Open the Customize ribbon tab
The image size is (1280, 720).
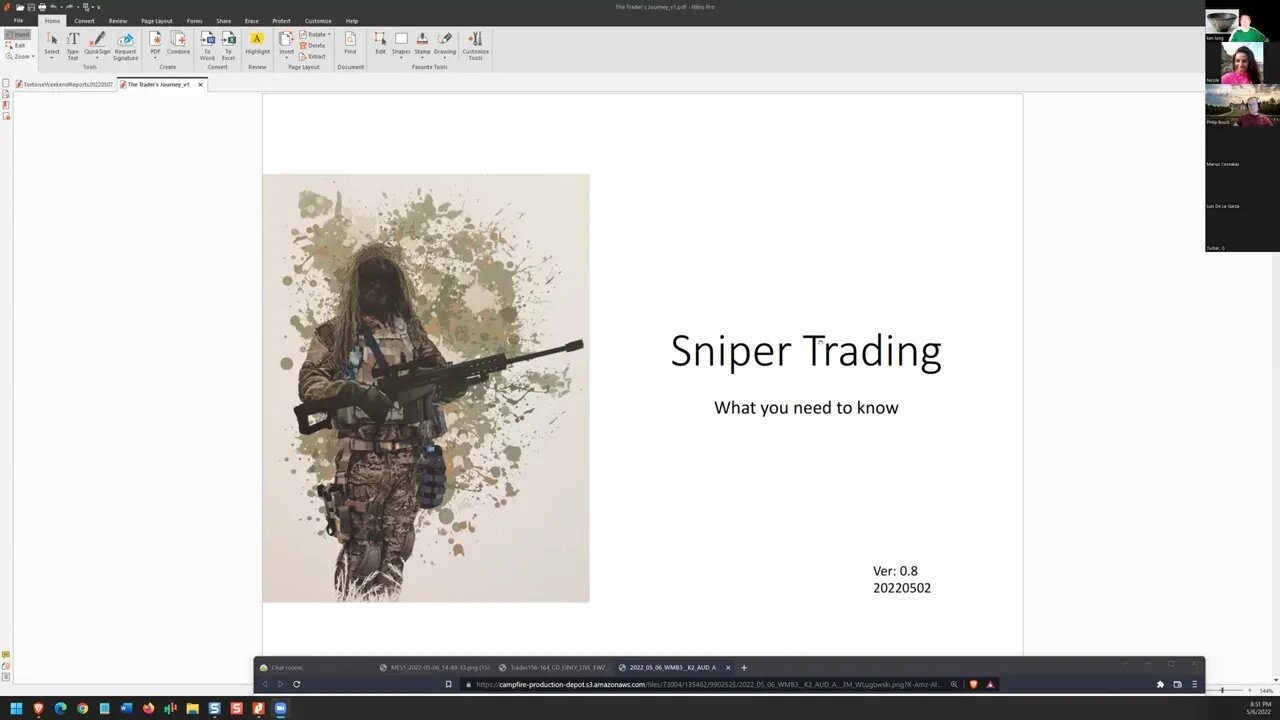pyautogui.click(x=318, y=20)
